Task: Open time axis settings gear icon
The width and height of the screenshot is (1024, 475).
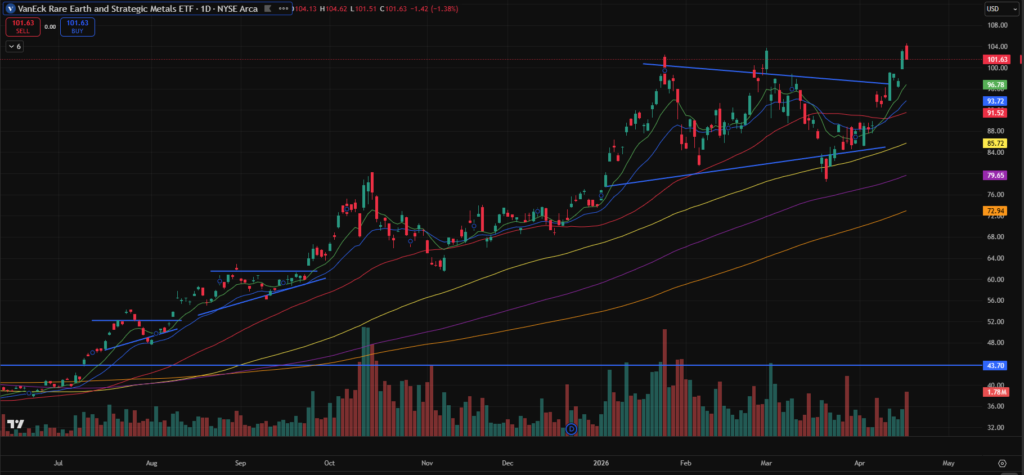Action: (x=1002, y=464)
